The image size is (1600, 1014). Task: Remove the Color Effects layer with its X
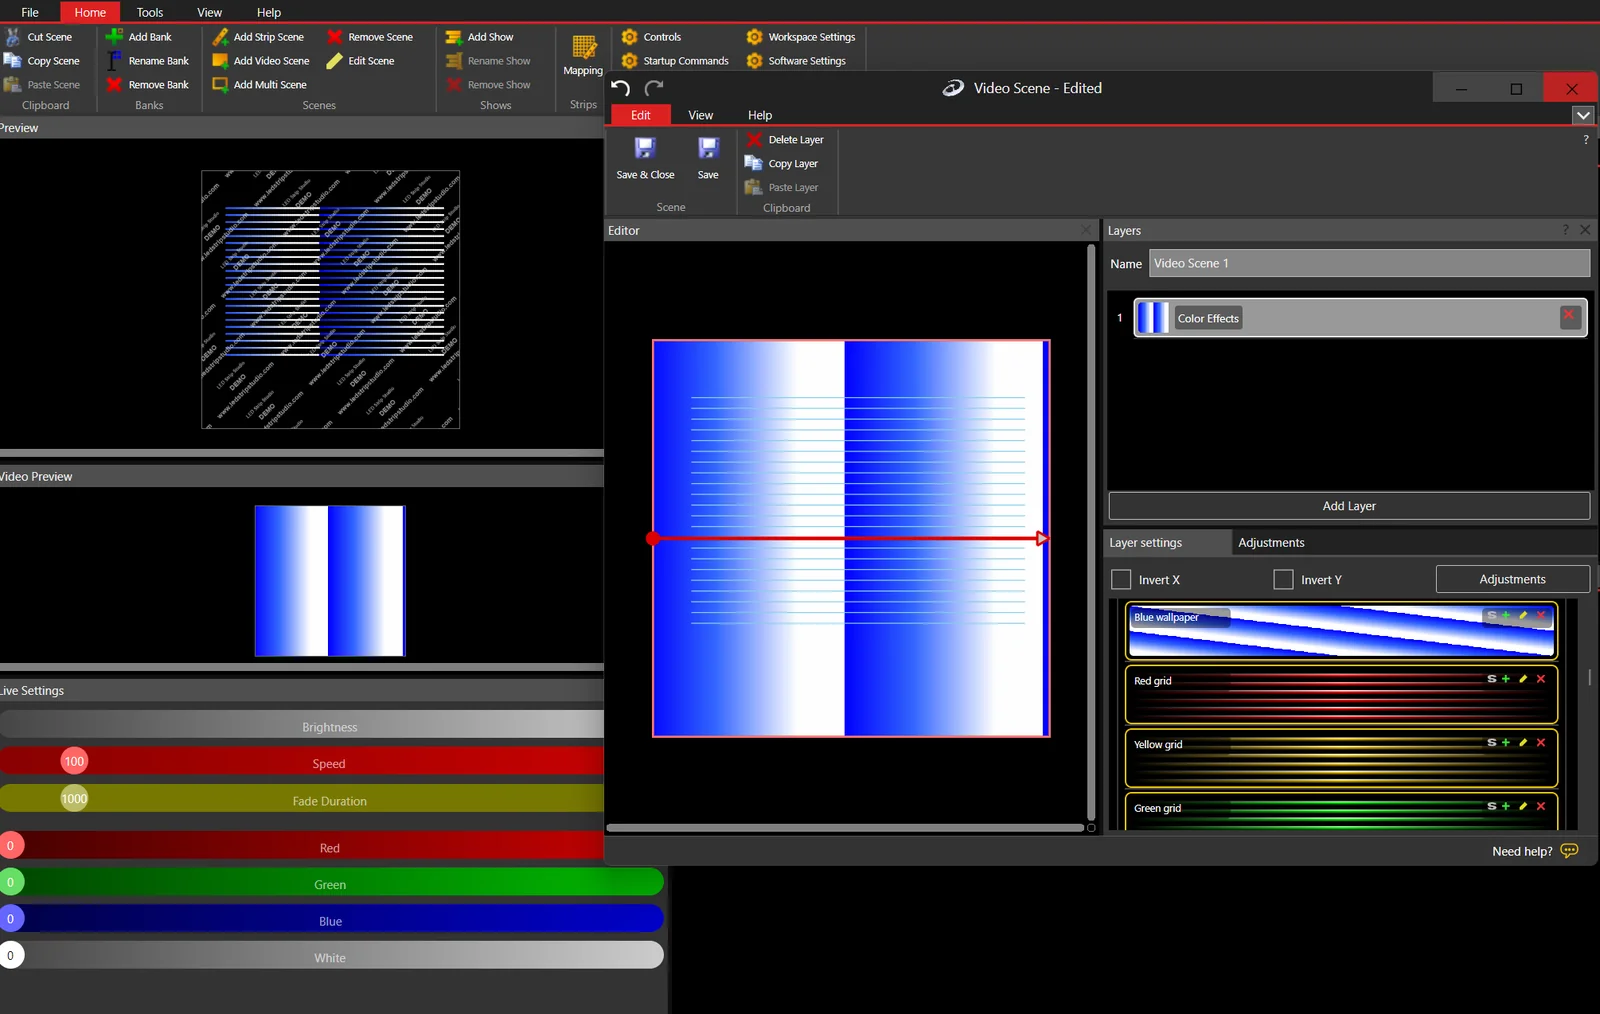click(1569, 317)
